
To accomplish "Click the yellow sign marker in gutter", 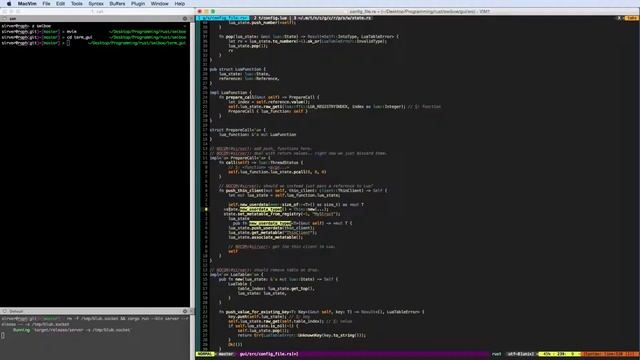I will (x=206, y=209).
